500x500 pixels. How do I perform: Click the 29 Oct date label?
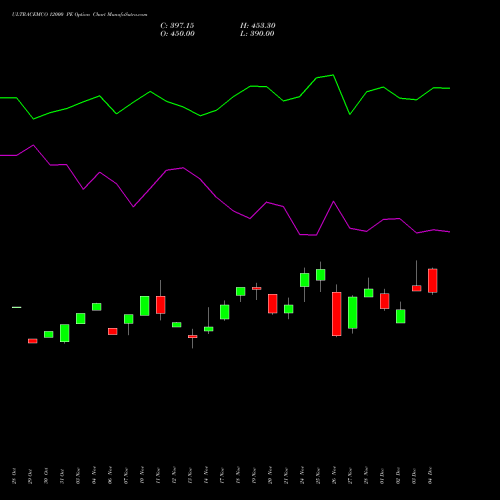tap(30, 476)
